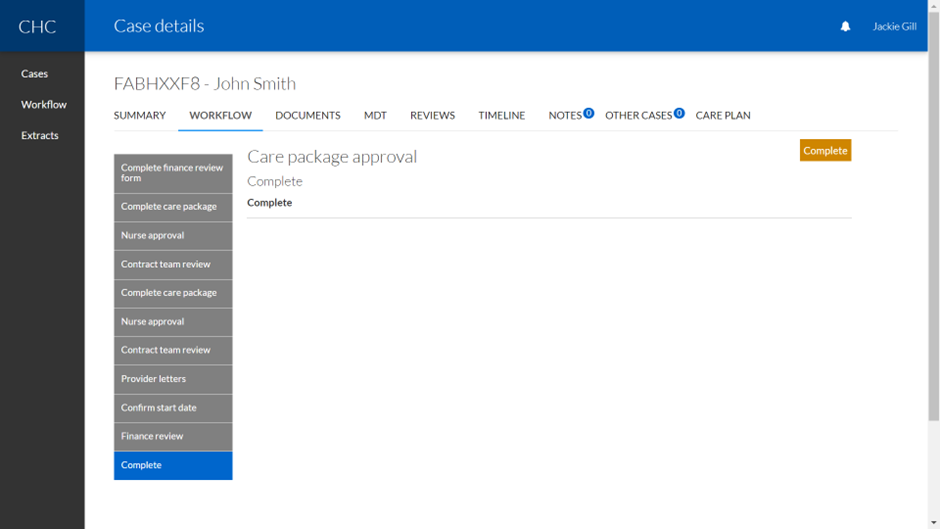Switch to the Care Plan tab
940x529 pixels.
pyautogui.click(x=723, y=116)
